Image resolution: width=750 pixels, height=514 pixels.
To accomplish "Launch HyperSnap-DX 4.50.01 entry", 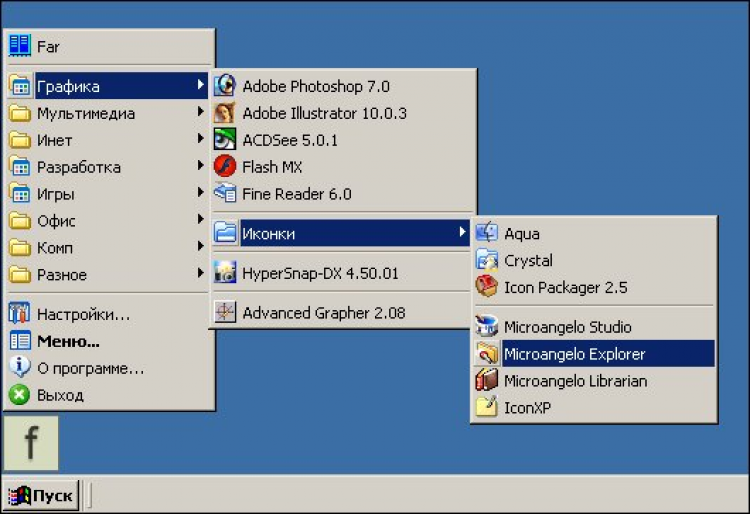I will (343, 273).
